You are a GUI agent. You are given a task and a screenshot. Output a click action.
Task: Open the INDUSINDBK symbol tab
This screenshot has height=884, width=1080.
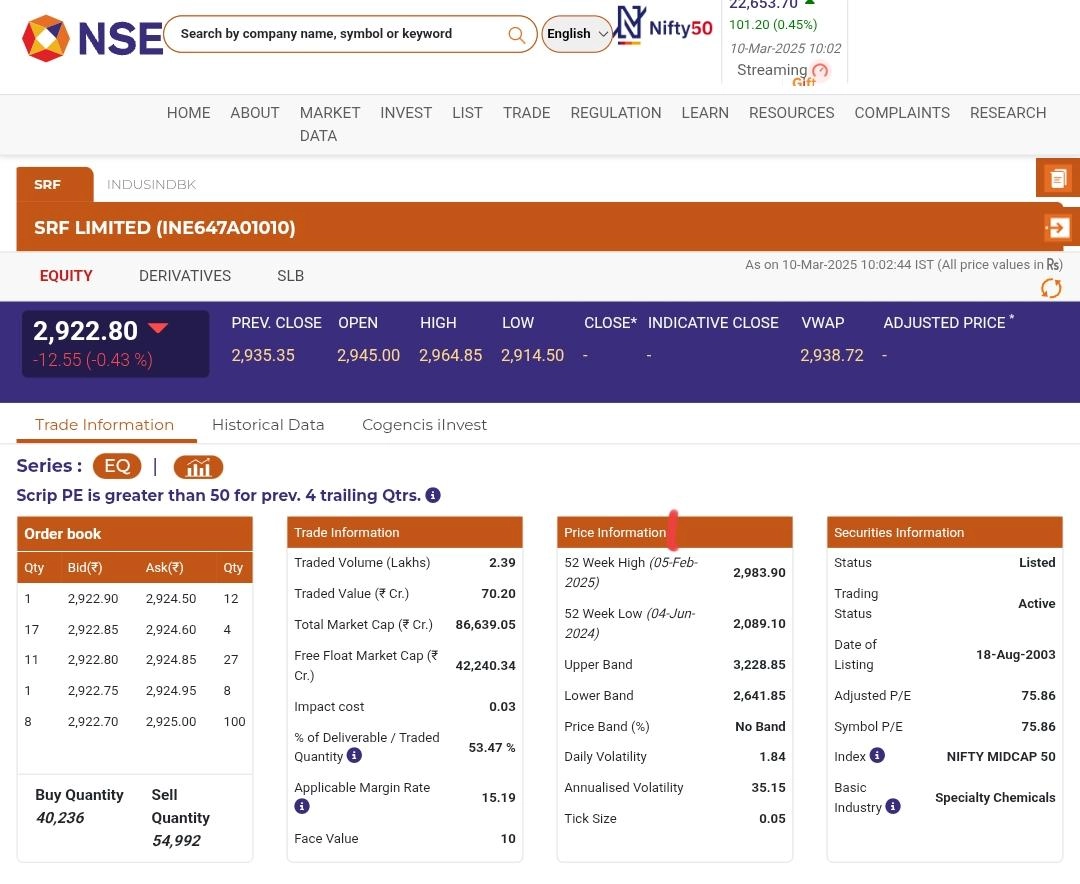151,184
